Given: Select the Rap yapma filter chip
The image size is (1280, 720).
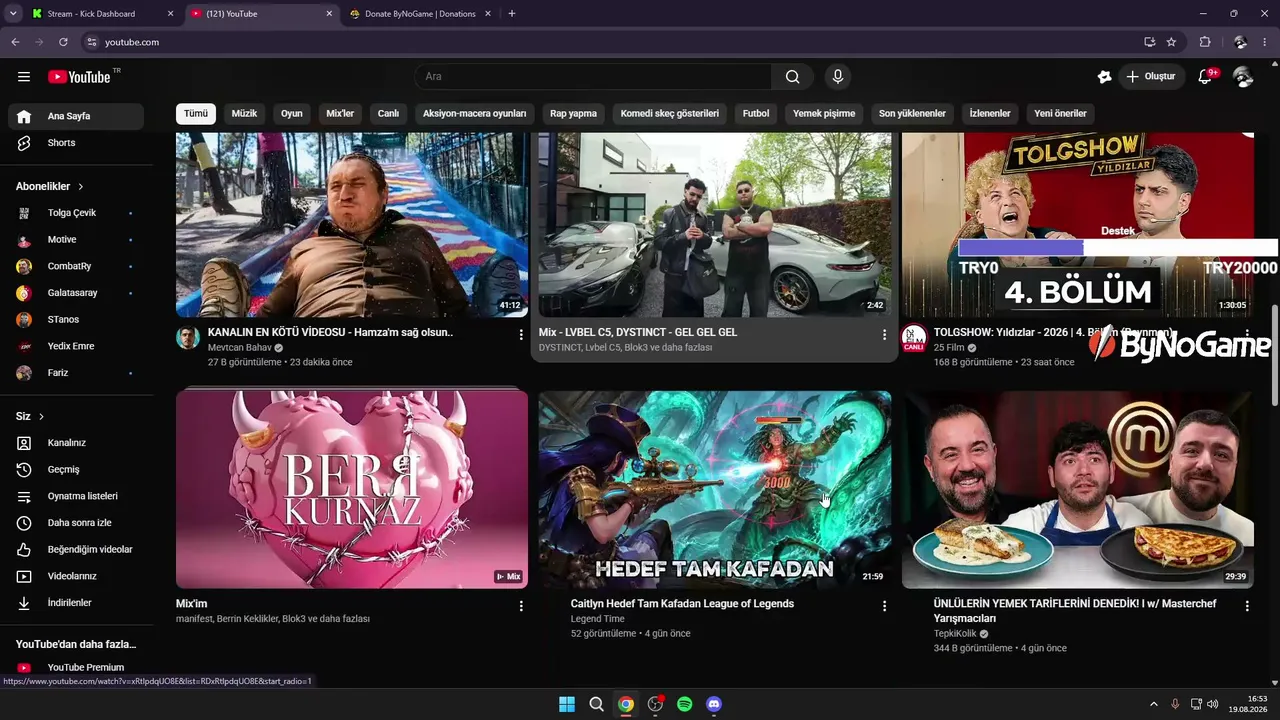Looking at the screenshot, I should [x=573, y=114].
